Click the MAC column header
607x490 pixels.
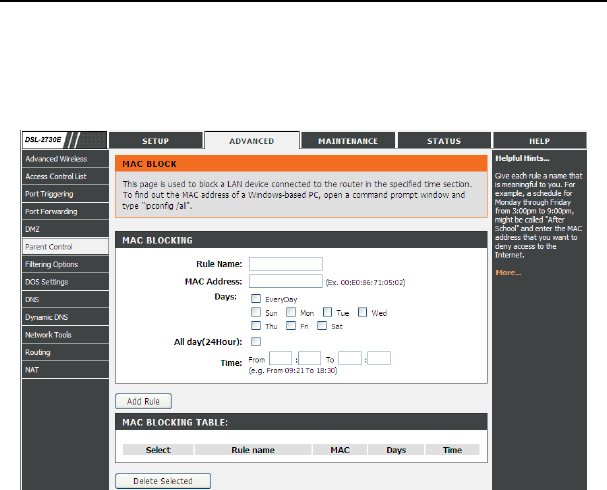pyautogui.click(x=340, y=450)
